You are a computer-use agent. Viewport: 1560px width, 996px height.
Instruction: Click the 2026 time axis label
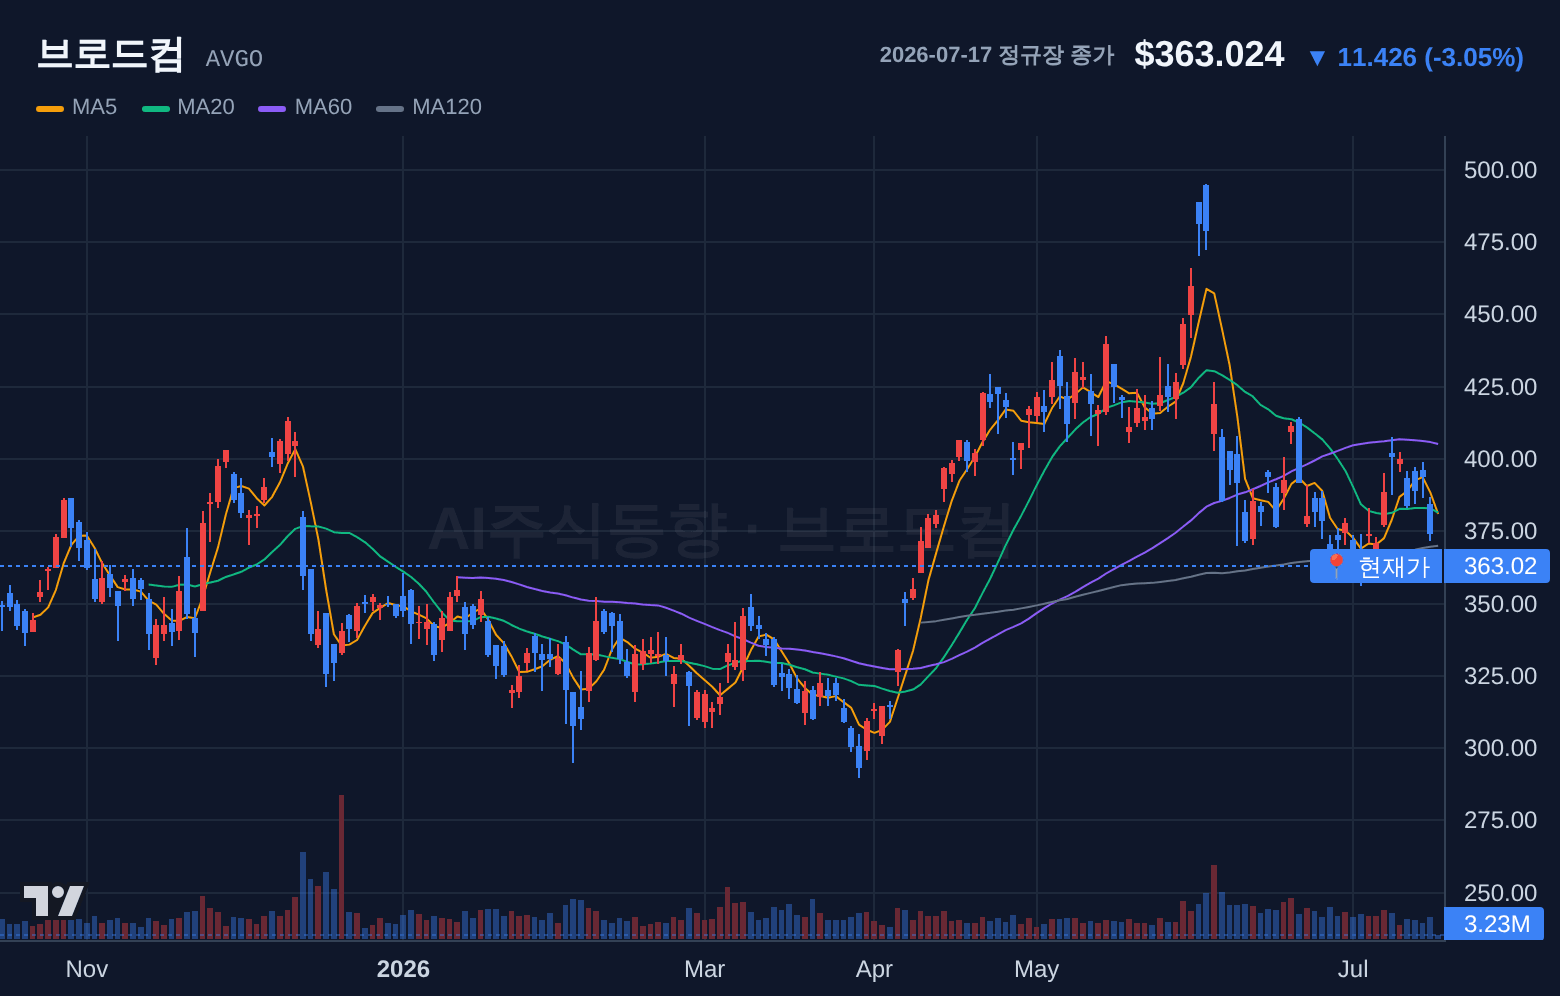click(403, 969)
